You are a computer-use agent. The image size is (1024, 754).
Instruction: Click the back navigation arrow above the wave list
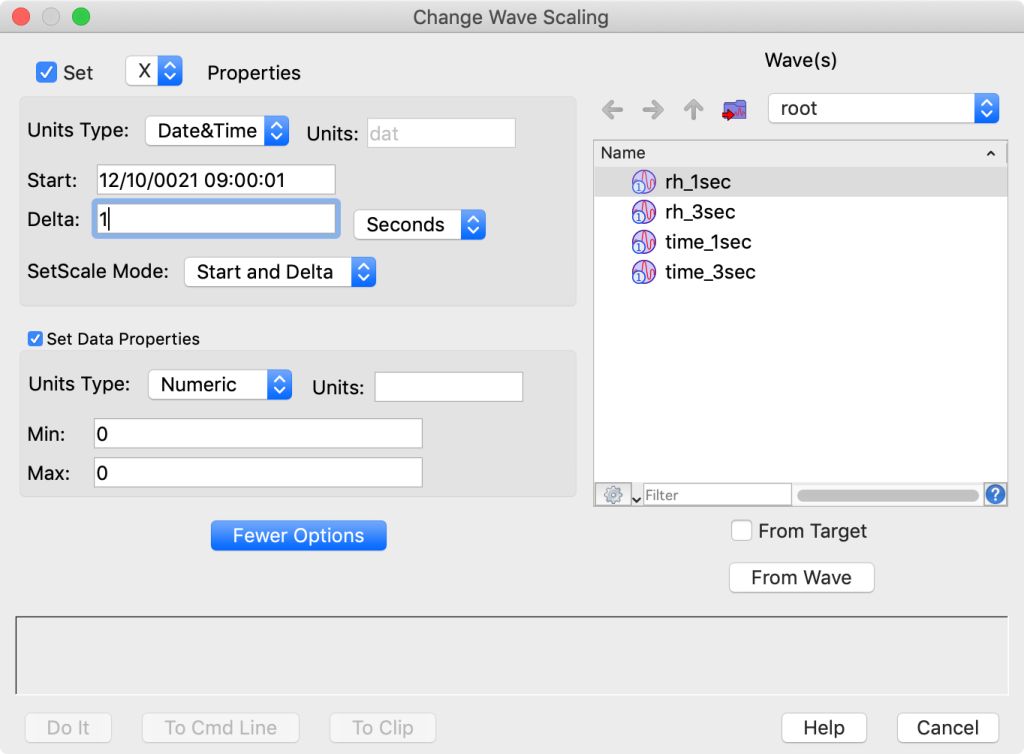[612, 110]
